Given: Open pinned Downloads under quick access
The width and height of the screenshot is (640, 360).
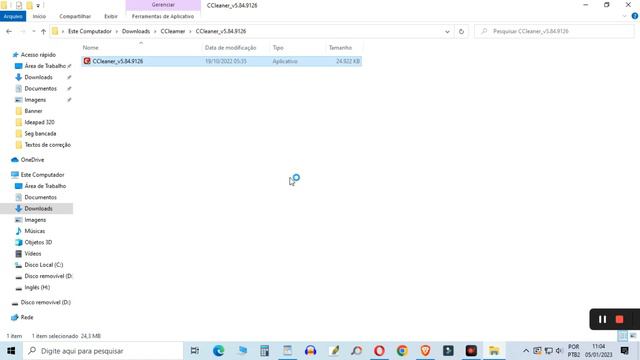Looking at the screenshot, I should pos(38,77).
